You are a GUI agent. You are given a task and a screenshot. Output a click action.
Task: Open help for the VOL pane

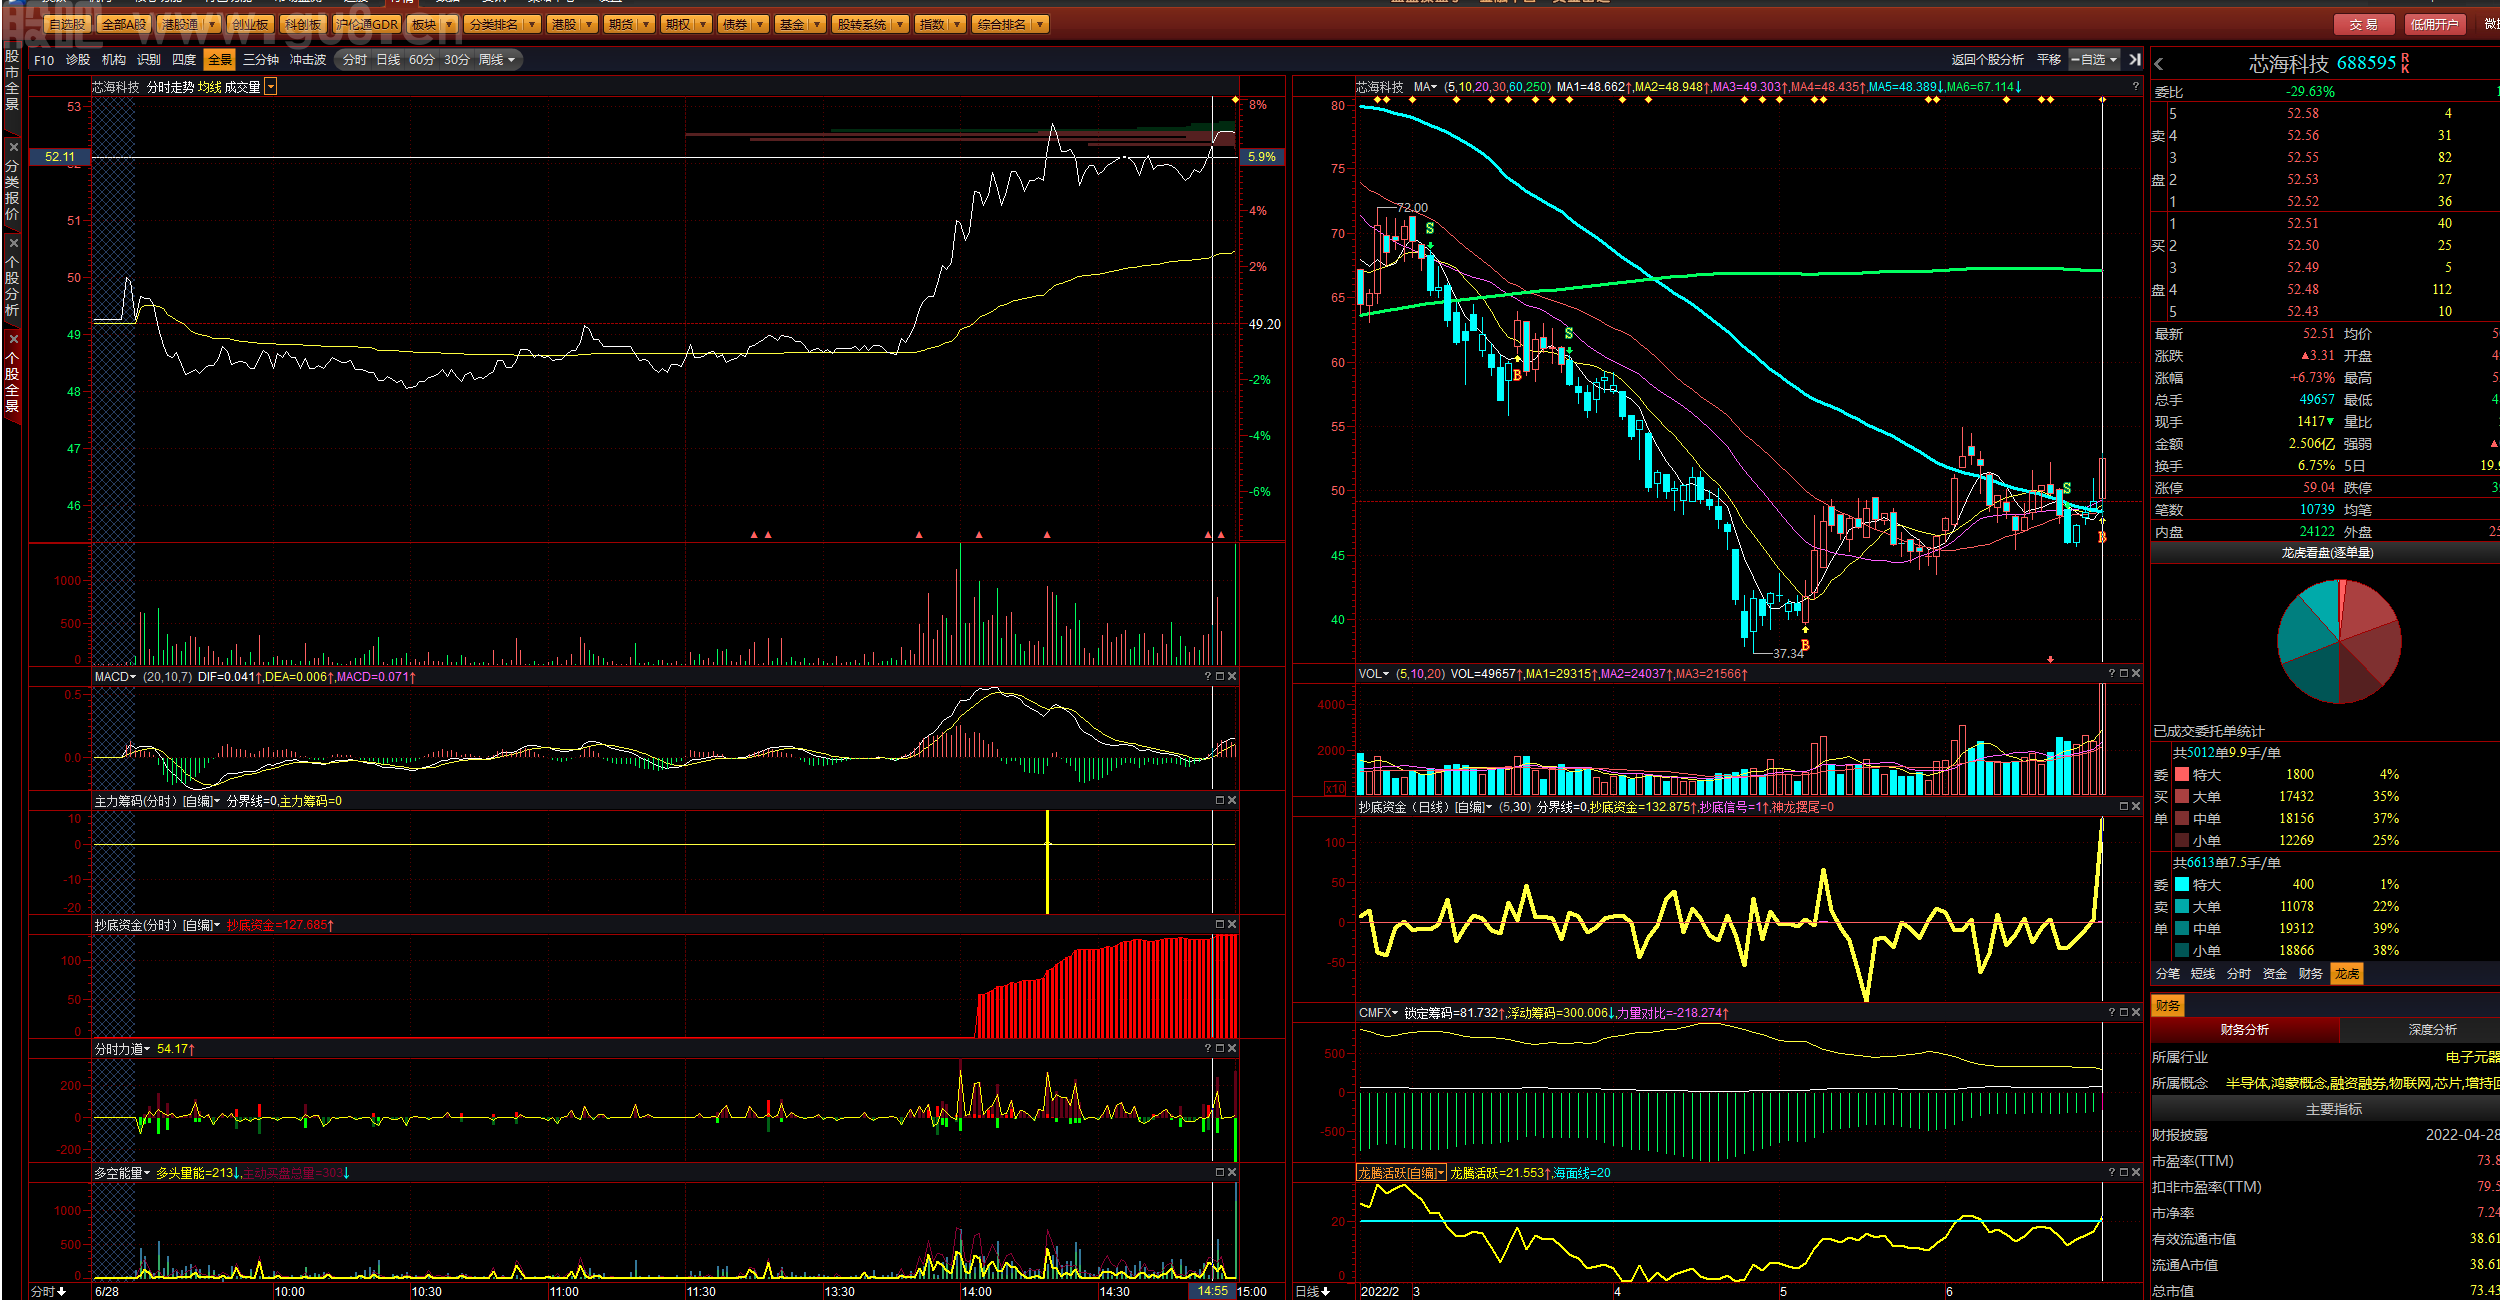(x=2112, y=674)
